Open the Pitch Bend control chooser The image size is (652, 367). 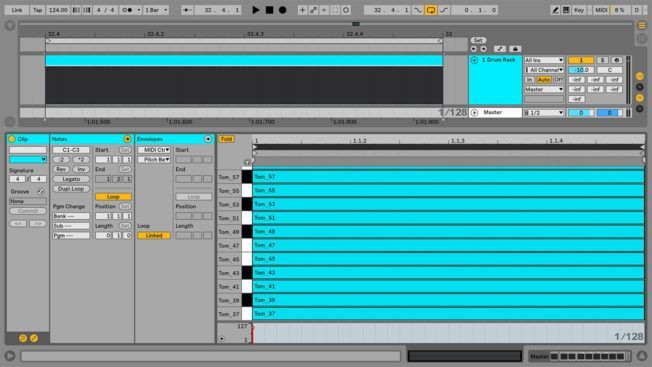pyautogui.click(x=154, y=160)
